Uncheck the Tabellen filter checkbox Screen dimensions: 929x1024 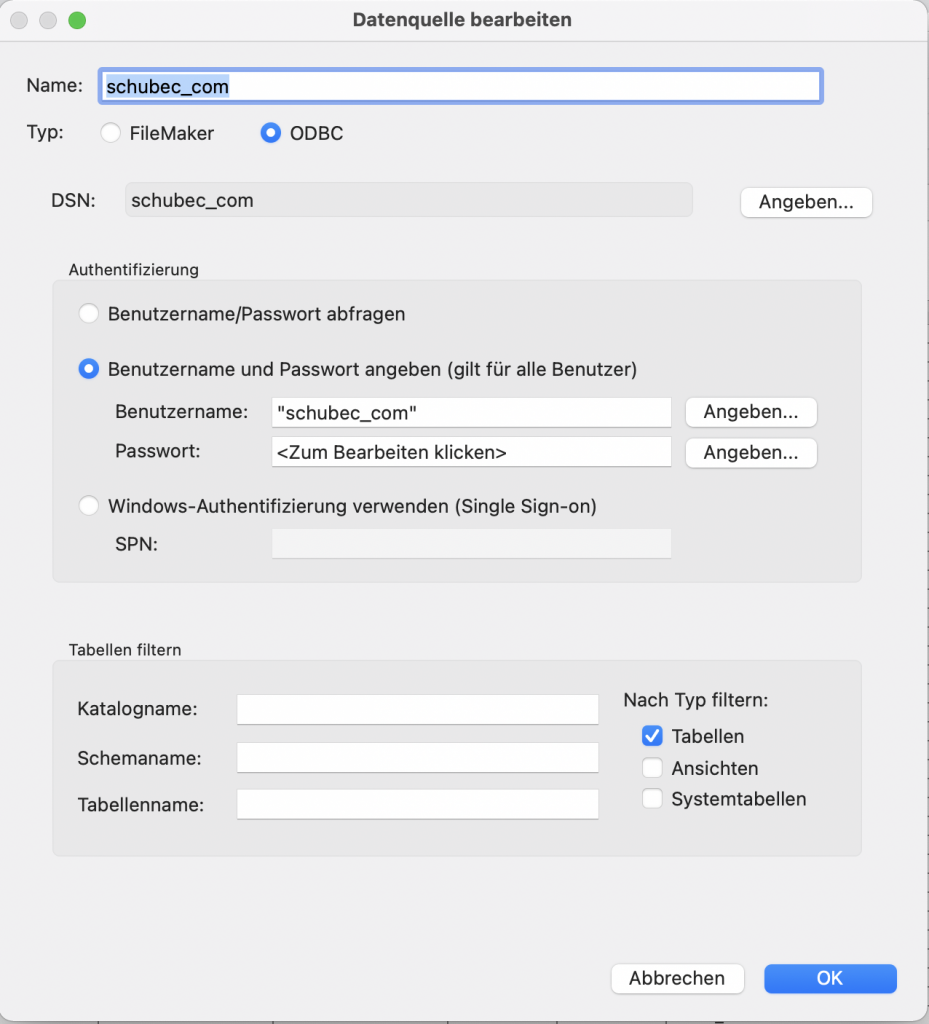point(652,736)
